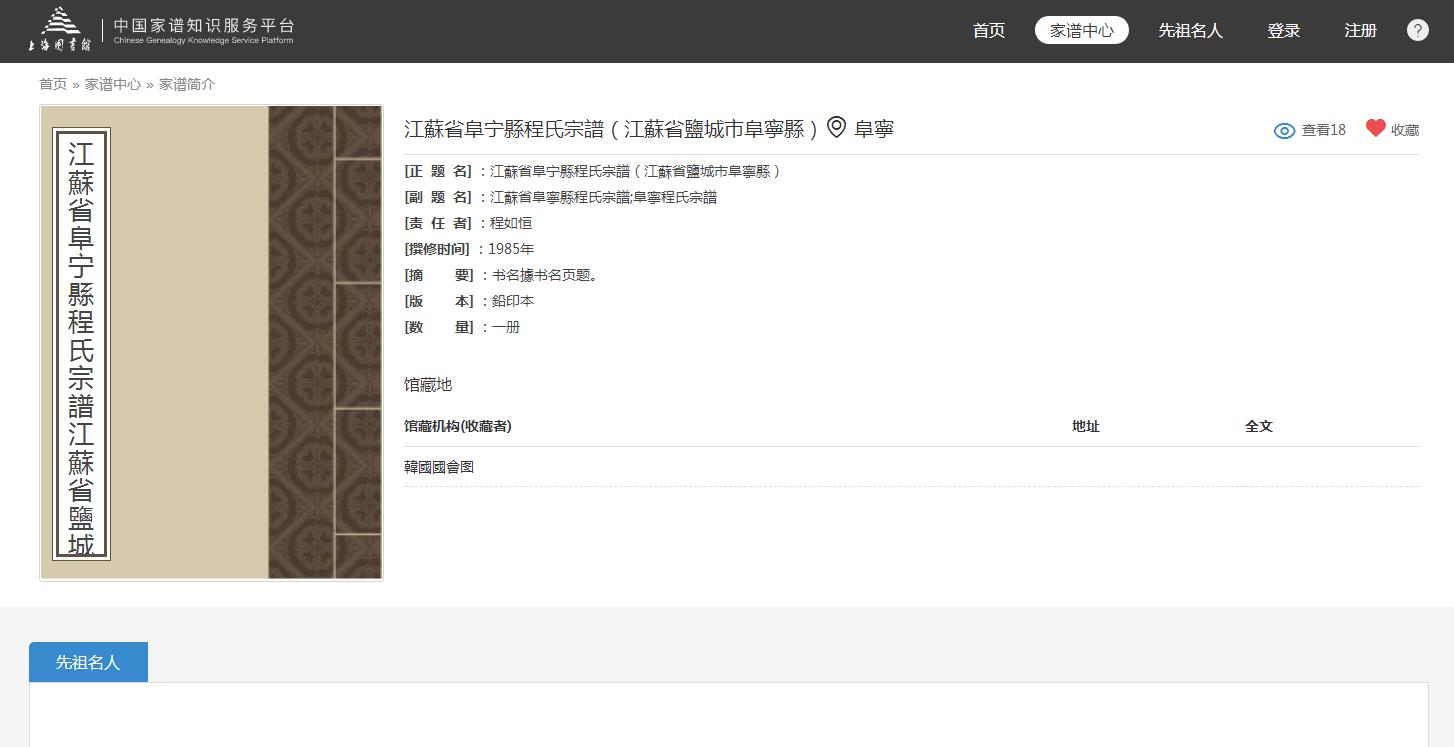Screen dimensions: 1454x747
Task: Click the eye view-count icon
Action: pos(1284,130)
